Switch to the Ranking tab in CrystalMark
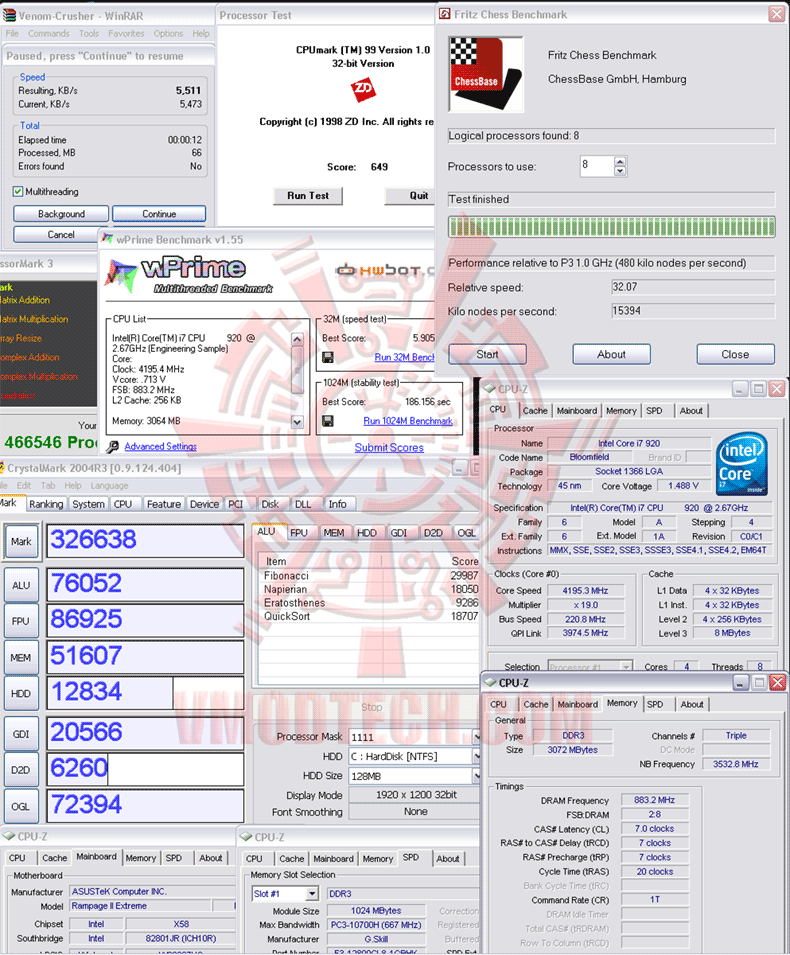790x955 pixels. [x=46, y=504]
